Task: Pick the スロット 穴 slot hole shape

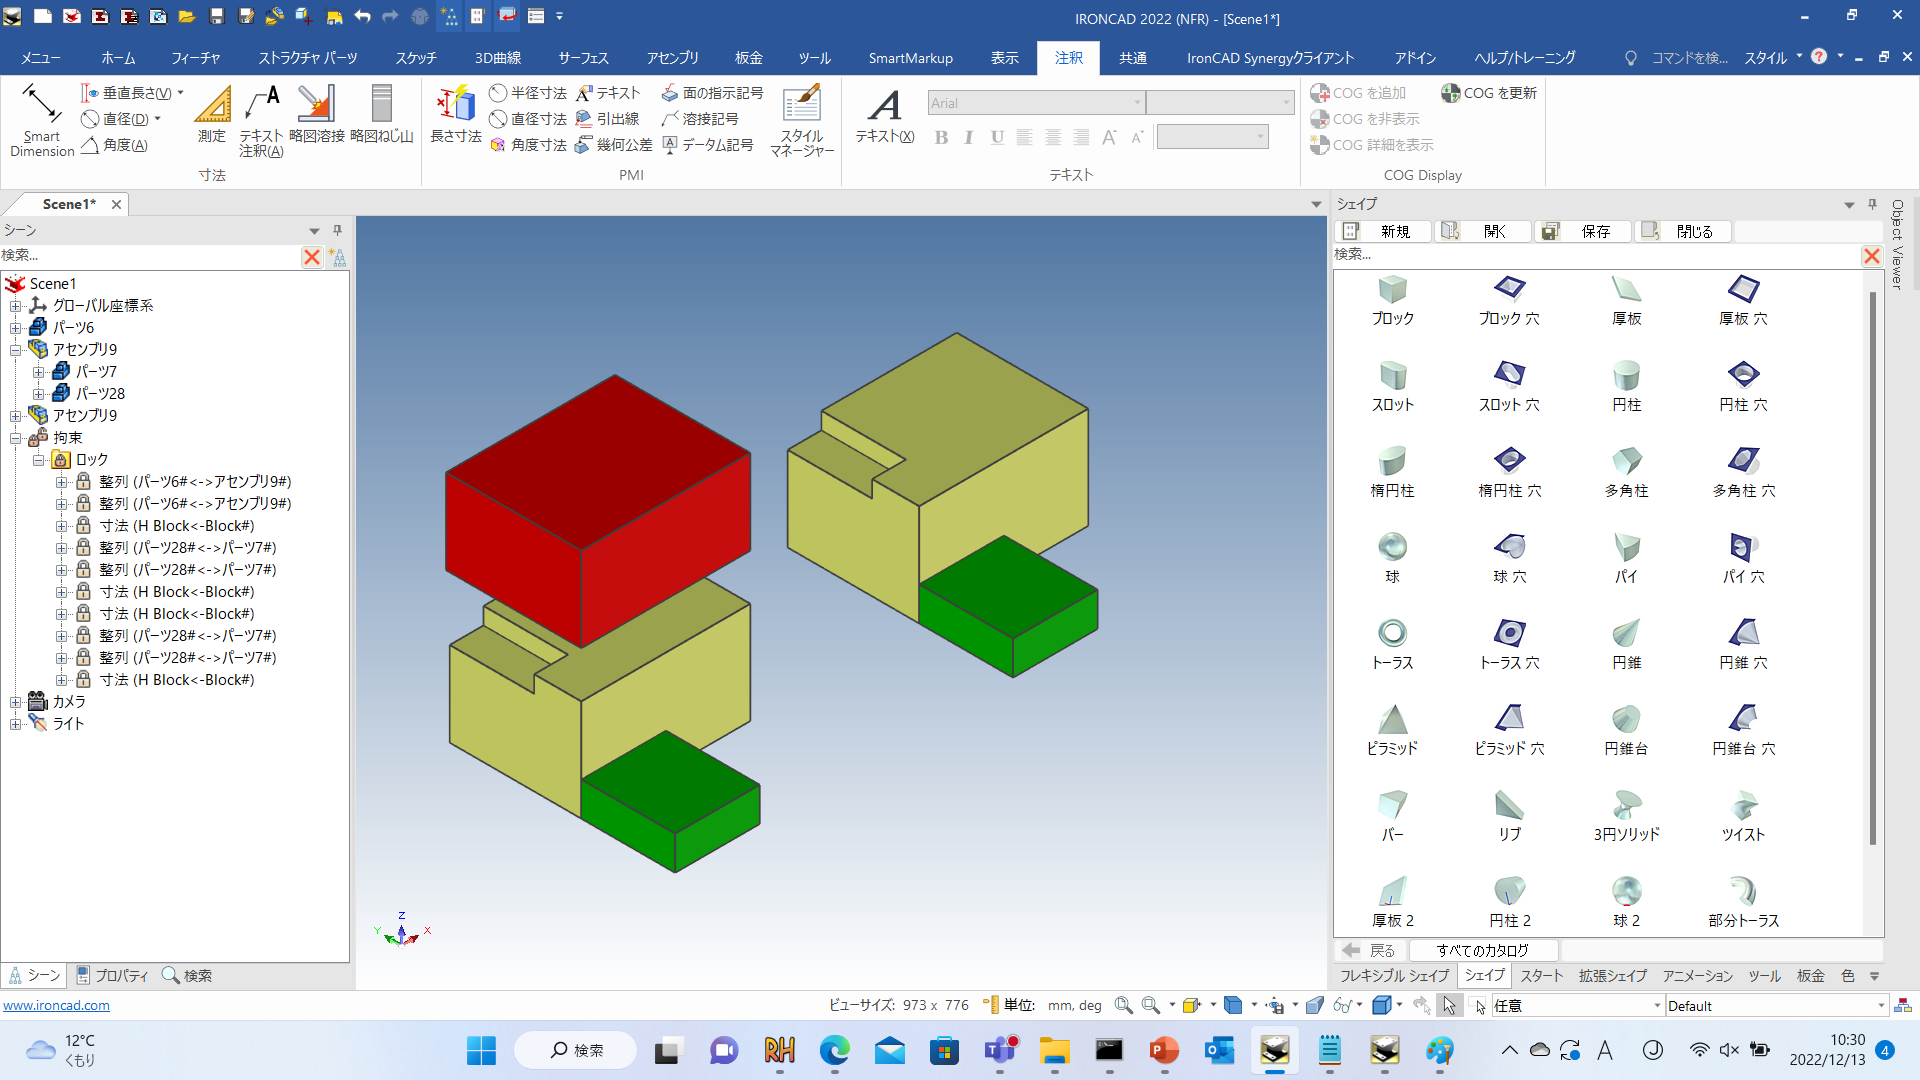Action: tap(1509, 386)
